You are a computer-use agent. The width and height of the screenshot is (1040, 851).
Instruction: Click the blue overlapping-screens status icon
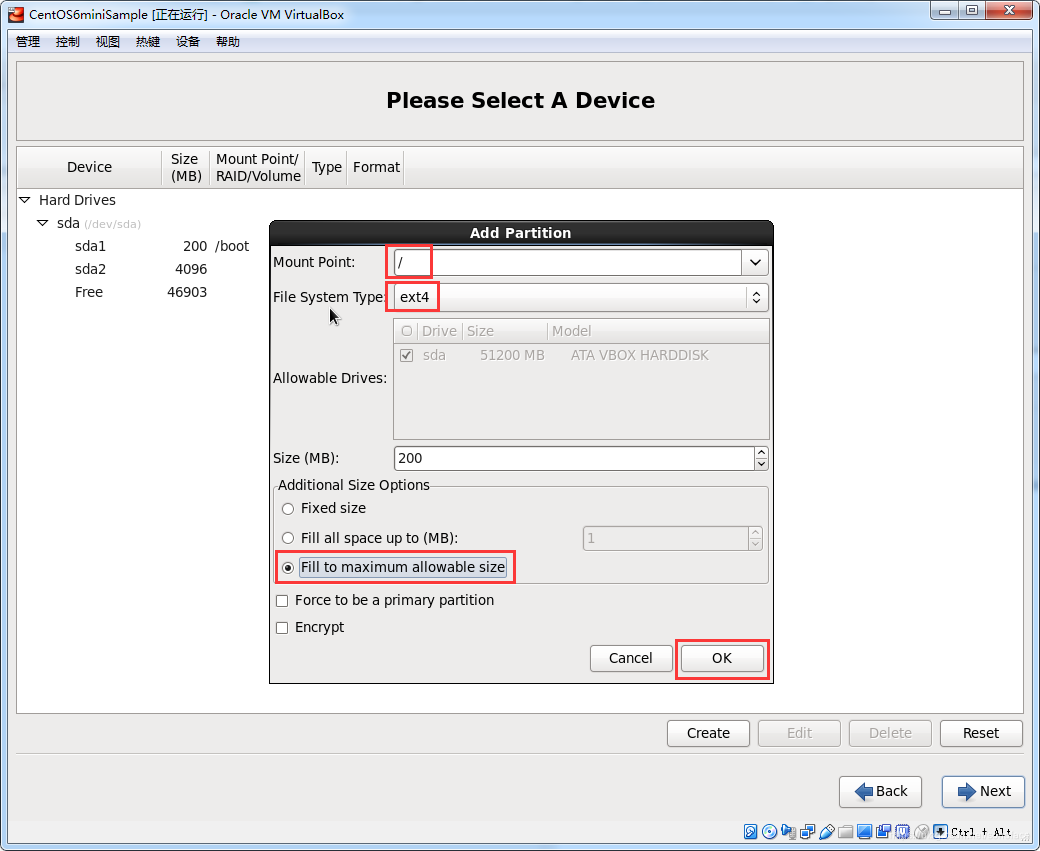883,832
